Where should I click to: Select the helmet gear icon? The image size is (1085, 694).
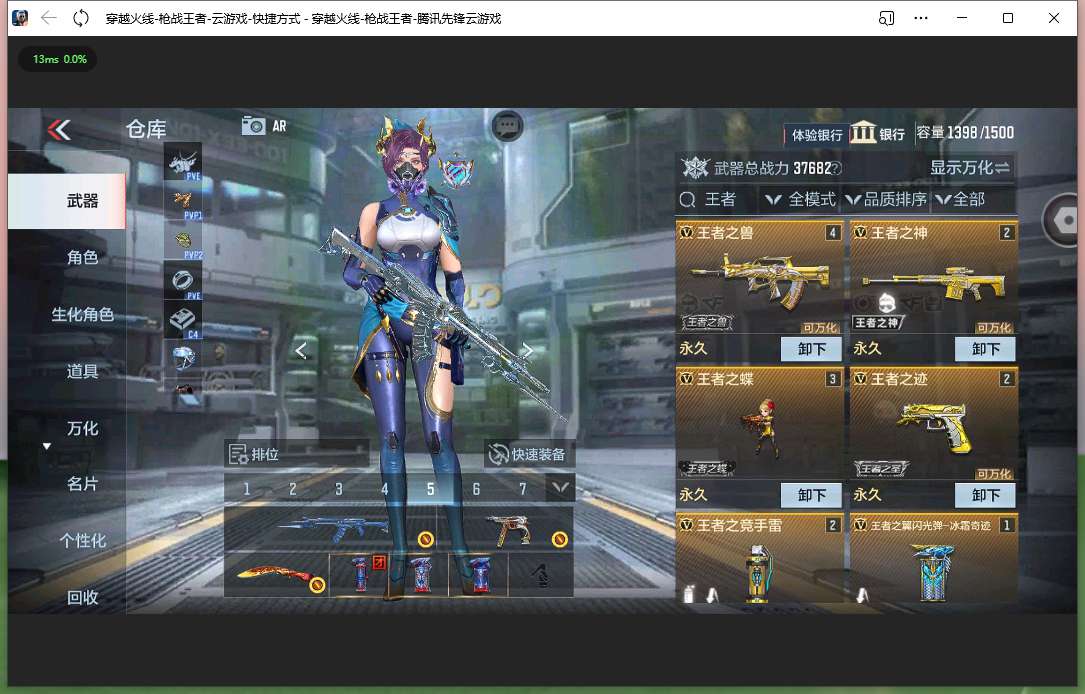pyautogui.click(x=183, y=358)
